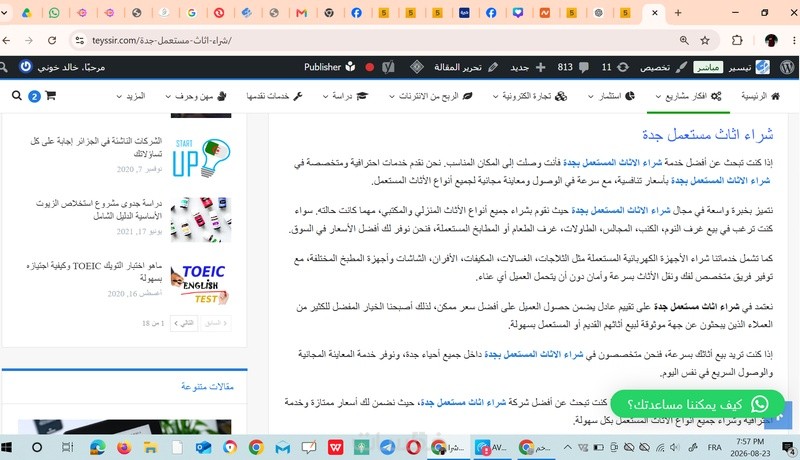Image resolution: width=800 pixels, height=460 pixels.
Task: Close the current active tab
Action: point(655,13)
